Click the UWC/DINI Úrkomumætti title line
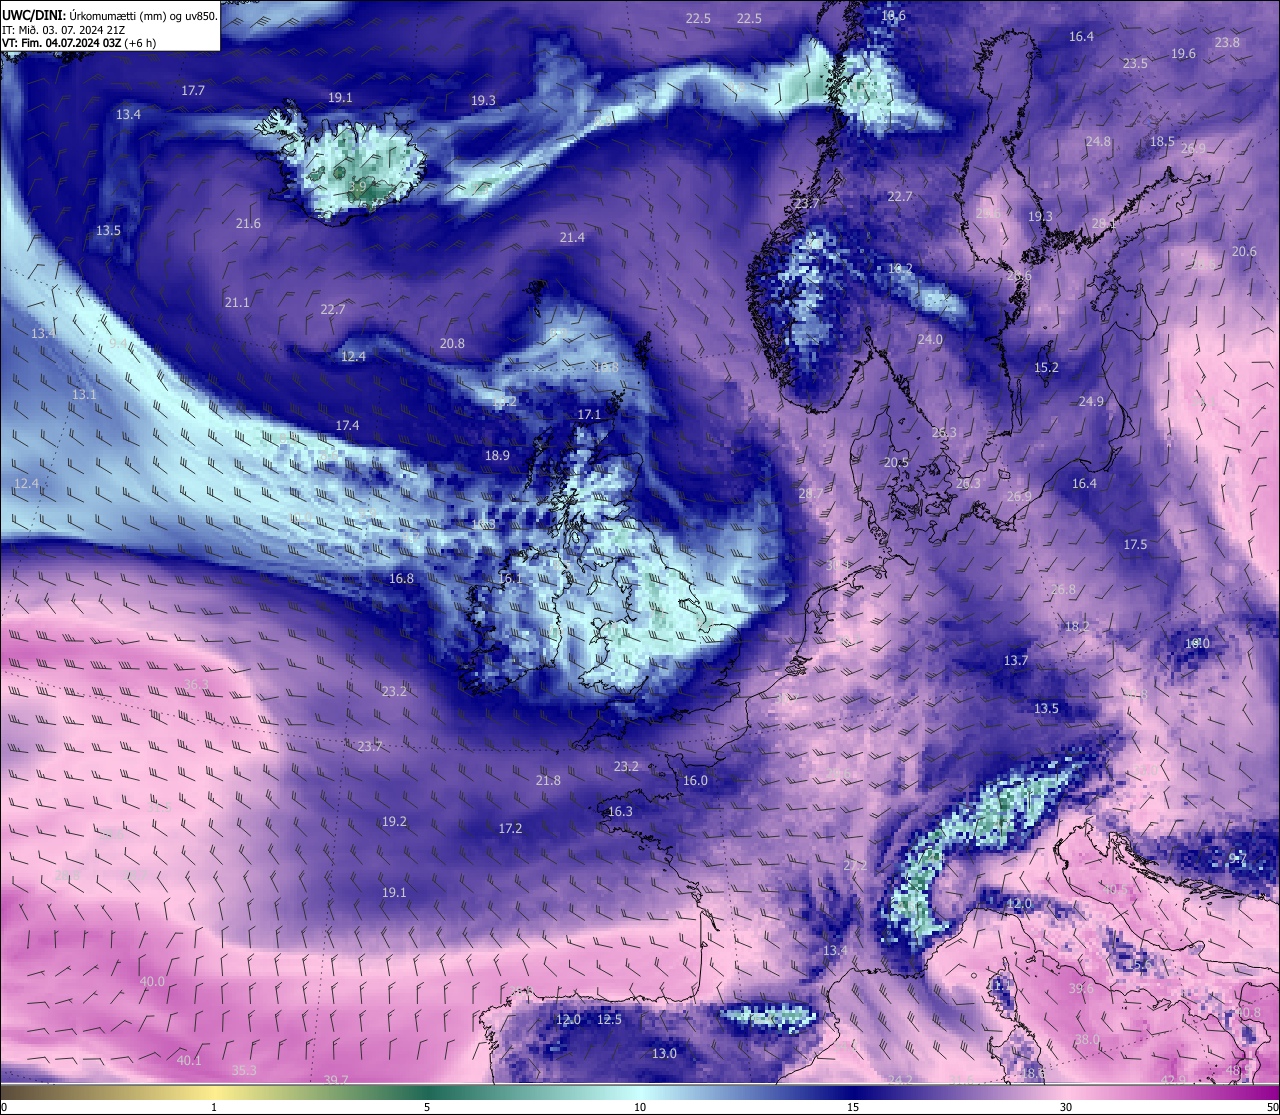The height and width of the screenshot is (1115, 1280). click(x=109, y=15)
